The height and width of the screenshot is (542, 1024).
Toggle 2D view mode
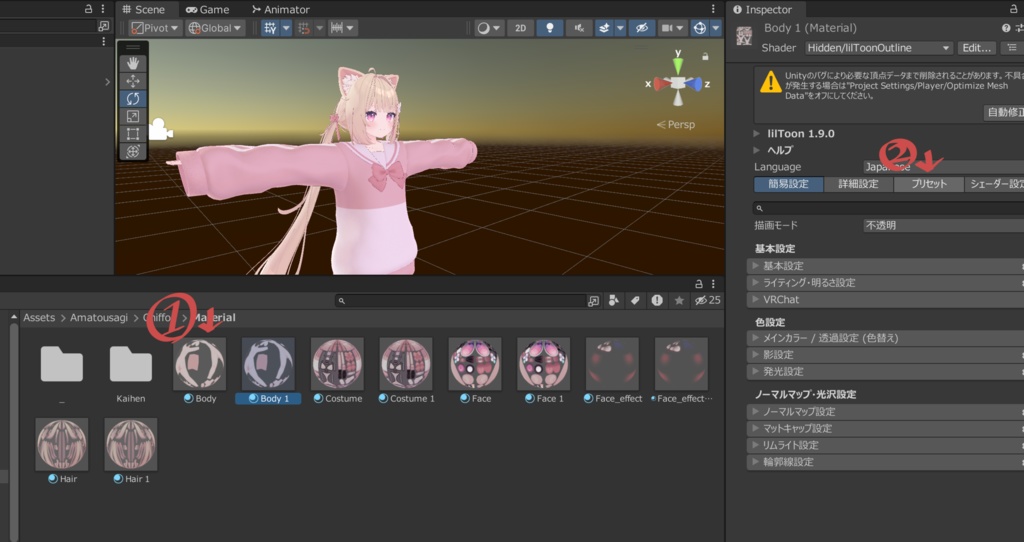tap(520, 28)
